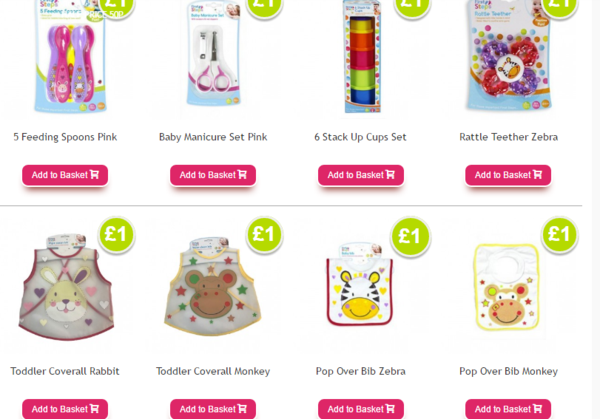
Task: Add Rattle Teether Zebra to basket
Action: [508, 175]
